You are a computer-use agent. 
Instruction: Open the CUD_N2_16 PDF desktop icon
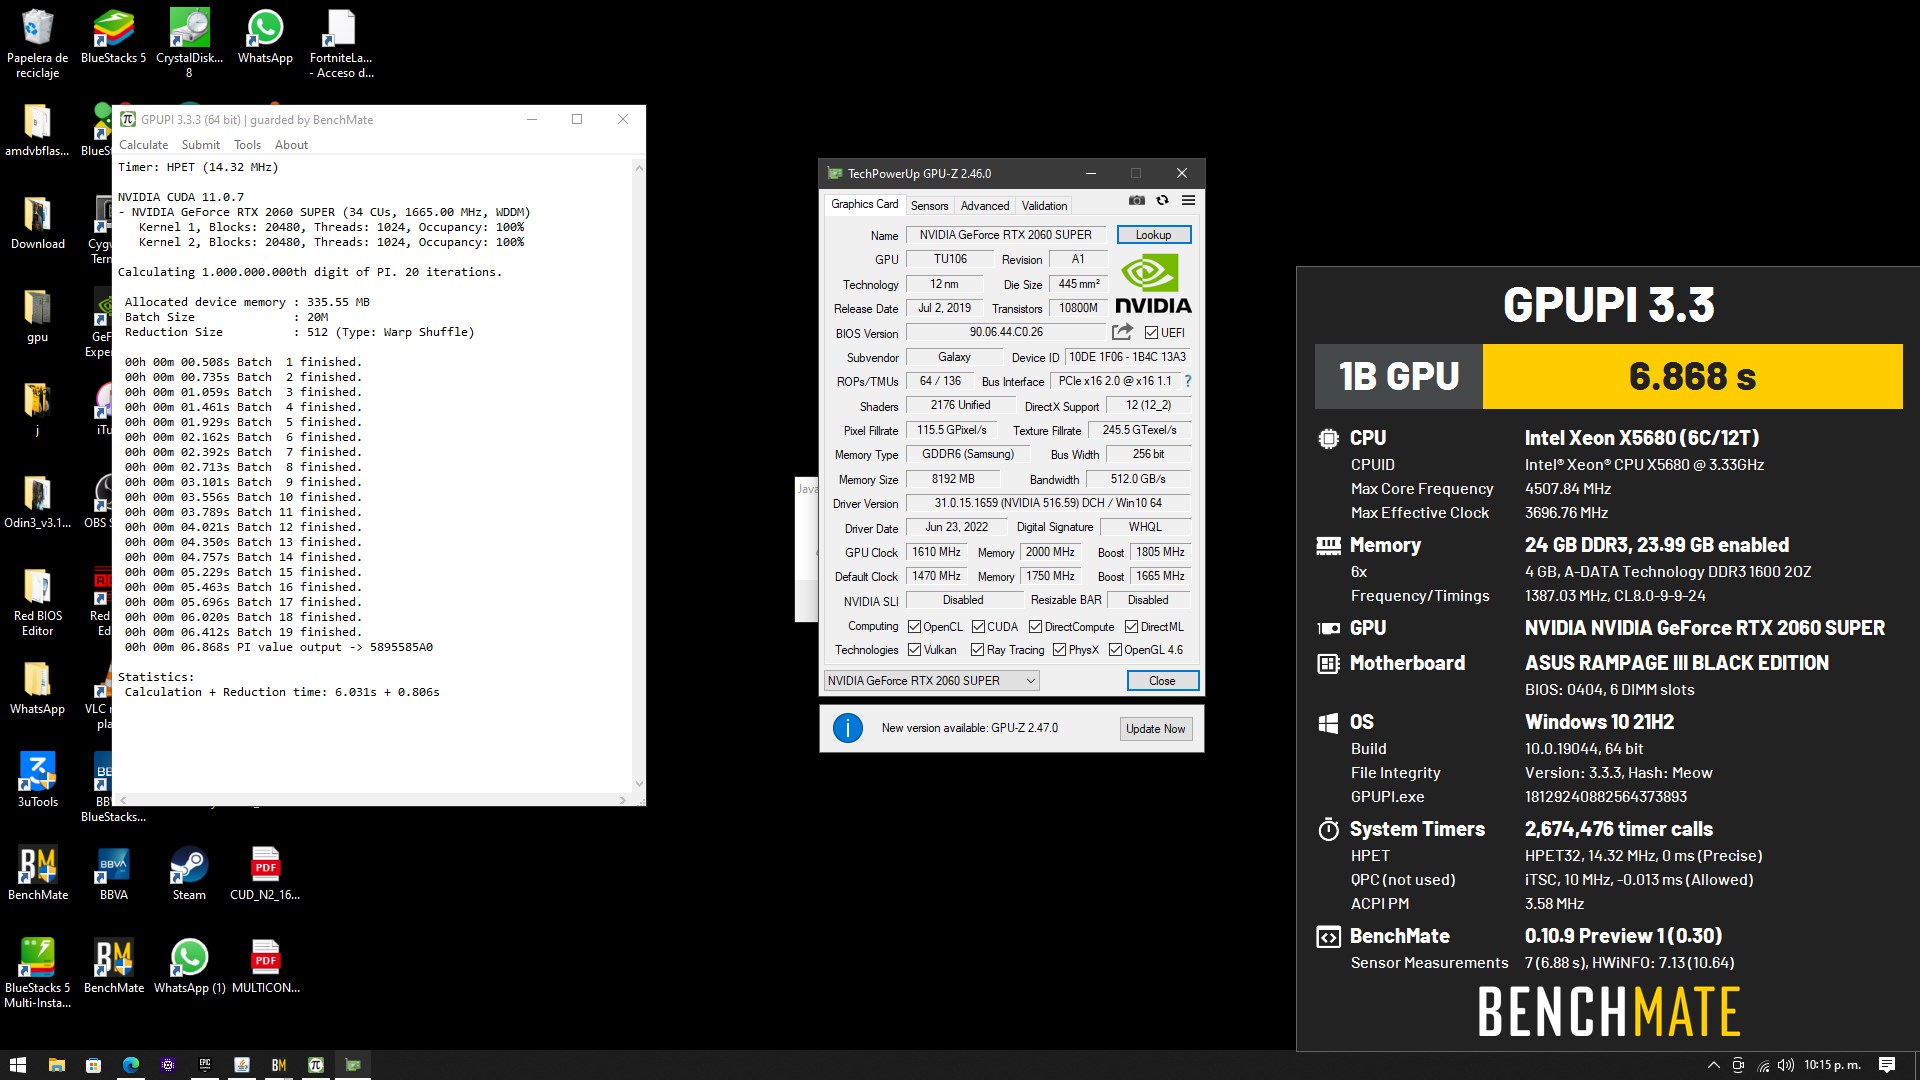tap(265, 874)
